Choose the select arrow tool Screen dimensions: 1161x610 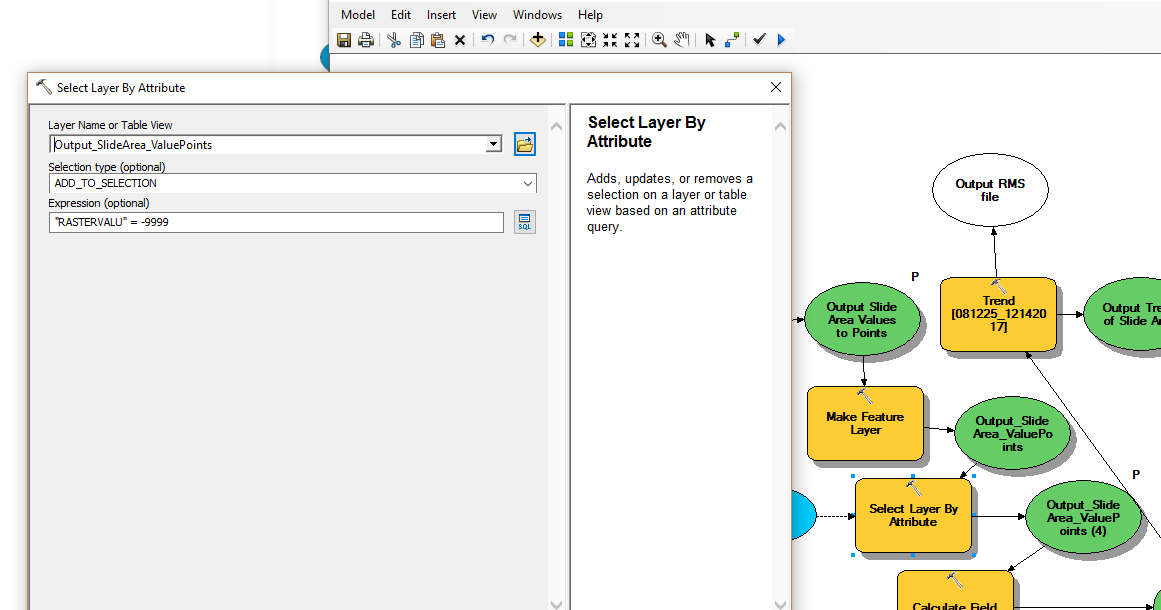click(710, 40)
